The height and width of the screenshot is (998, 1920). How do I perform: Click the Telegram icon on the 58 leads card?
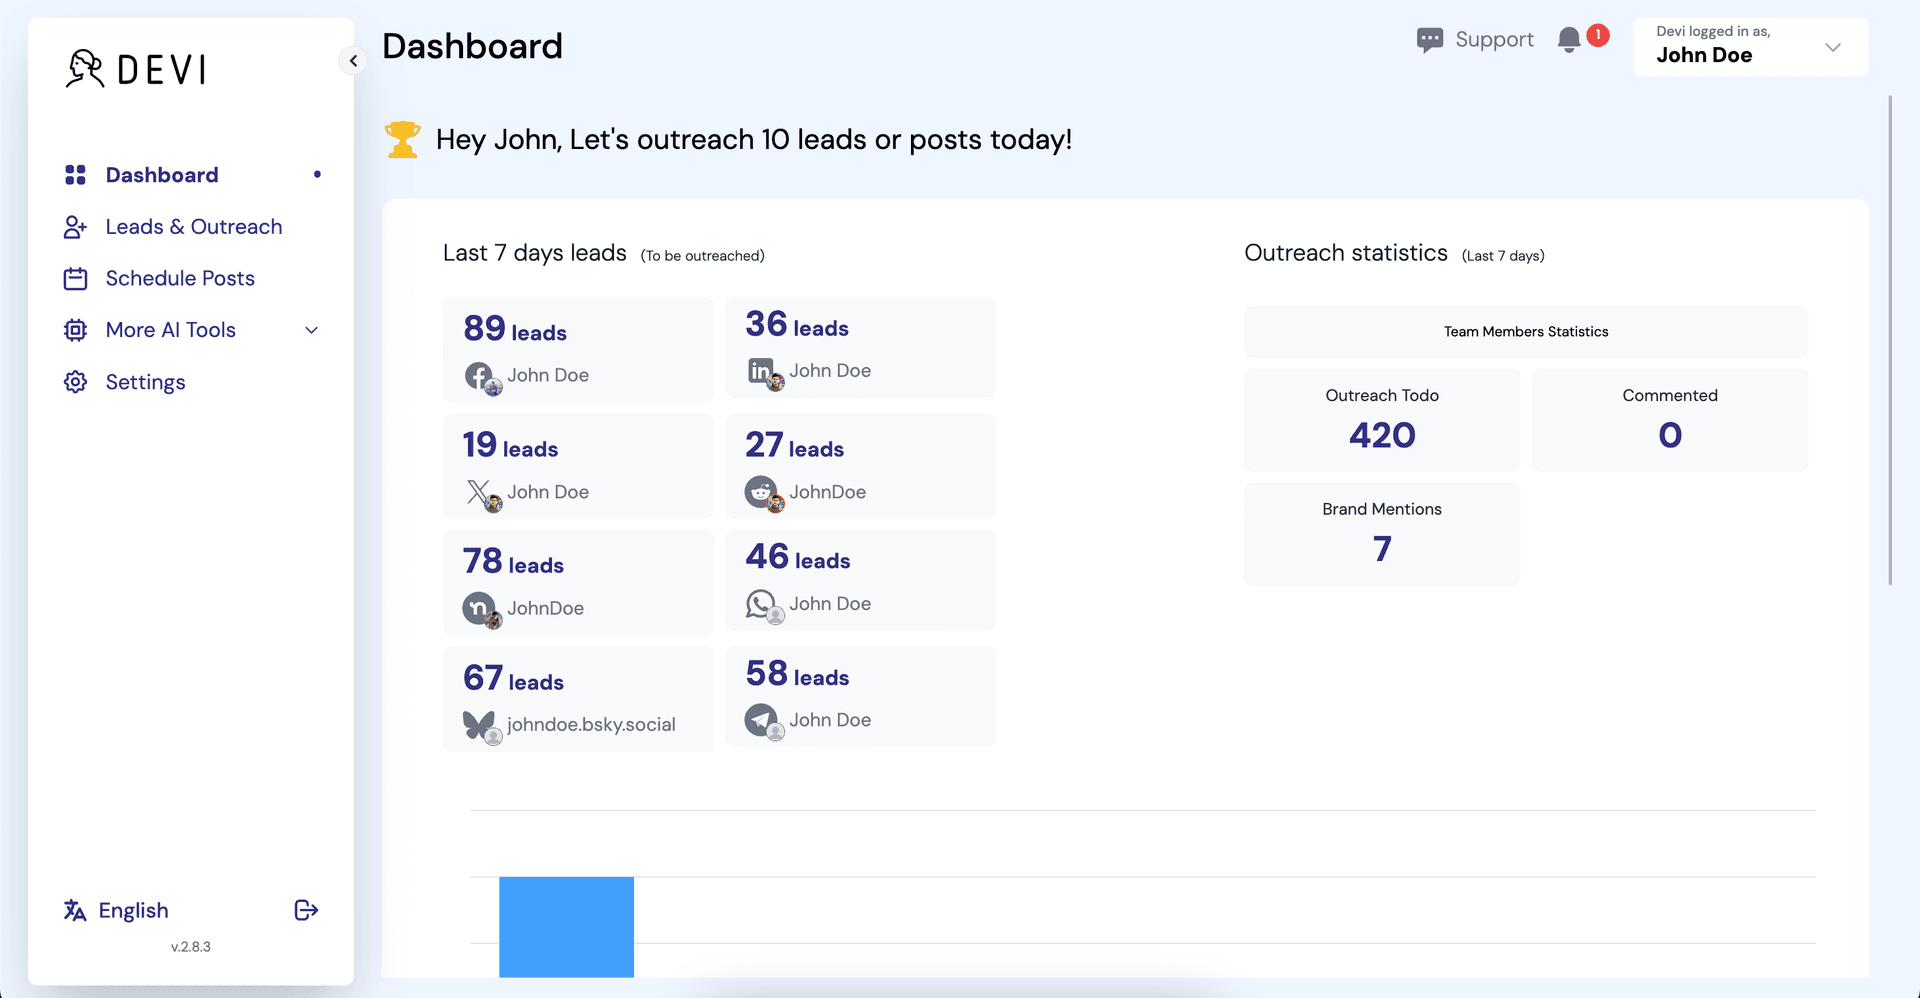point(762,720)
